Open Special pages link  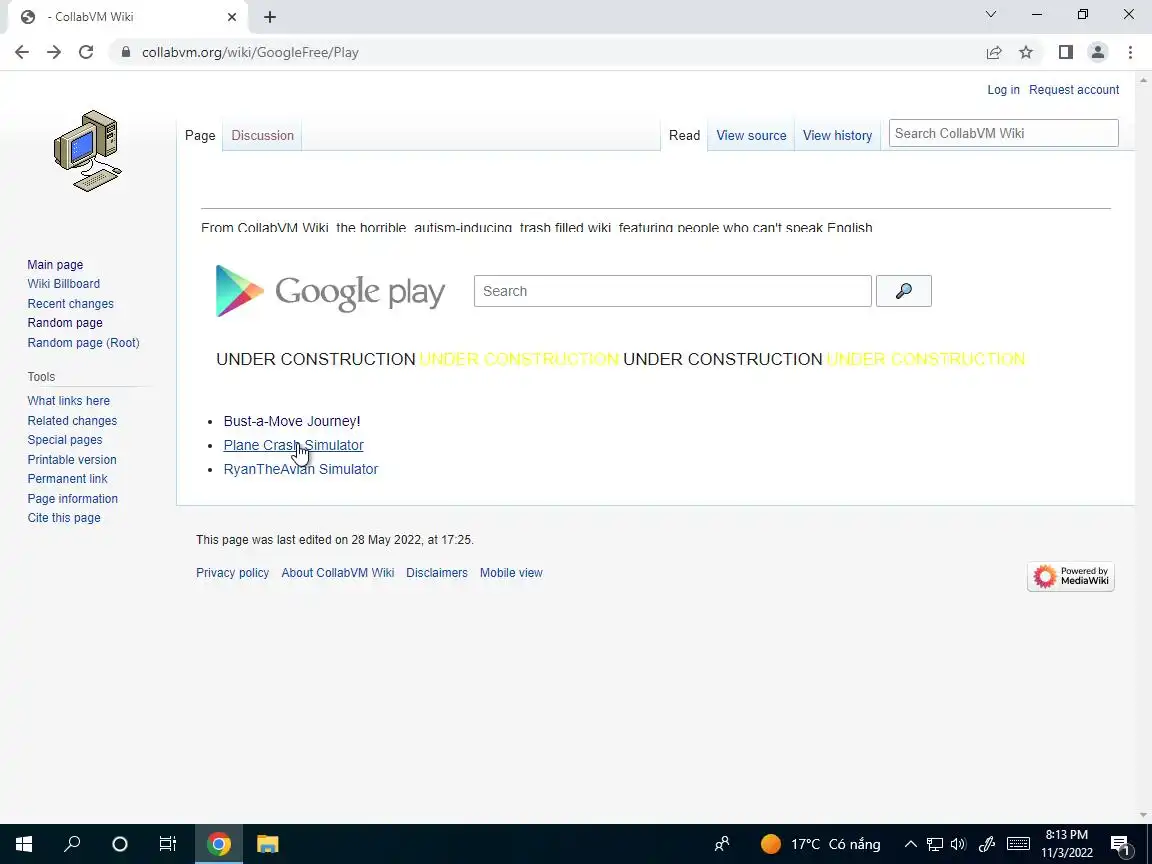coord(65,439)
